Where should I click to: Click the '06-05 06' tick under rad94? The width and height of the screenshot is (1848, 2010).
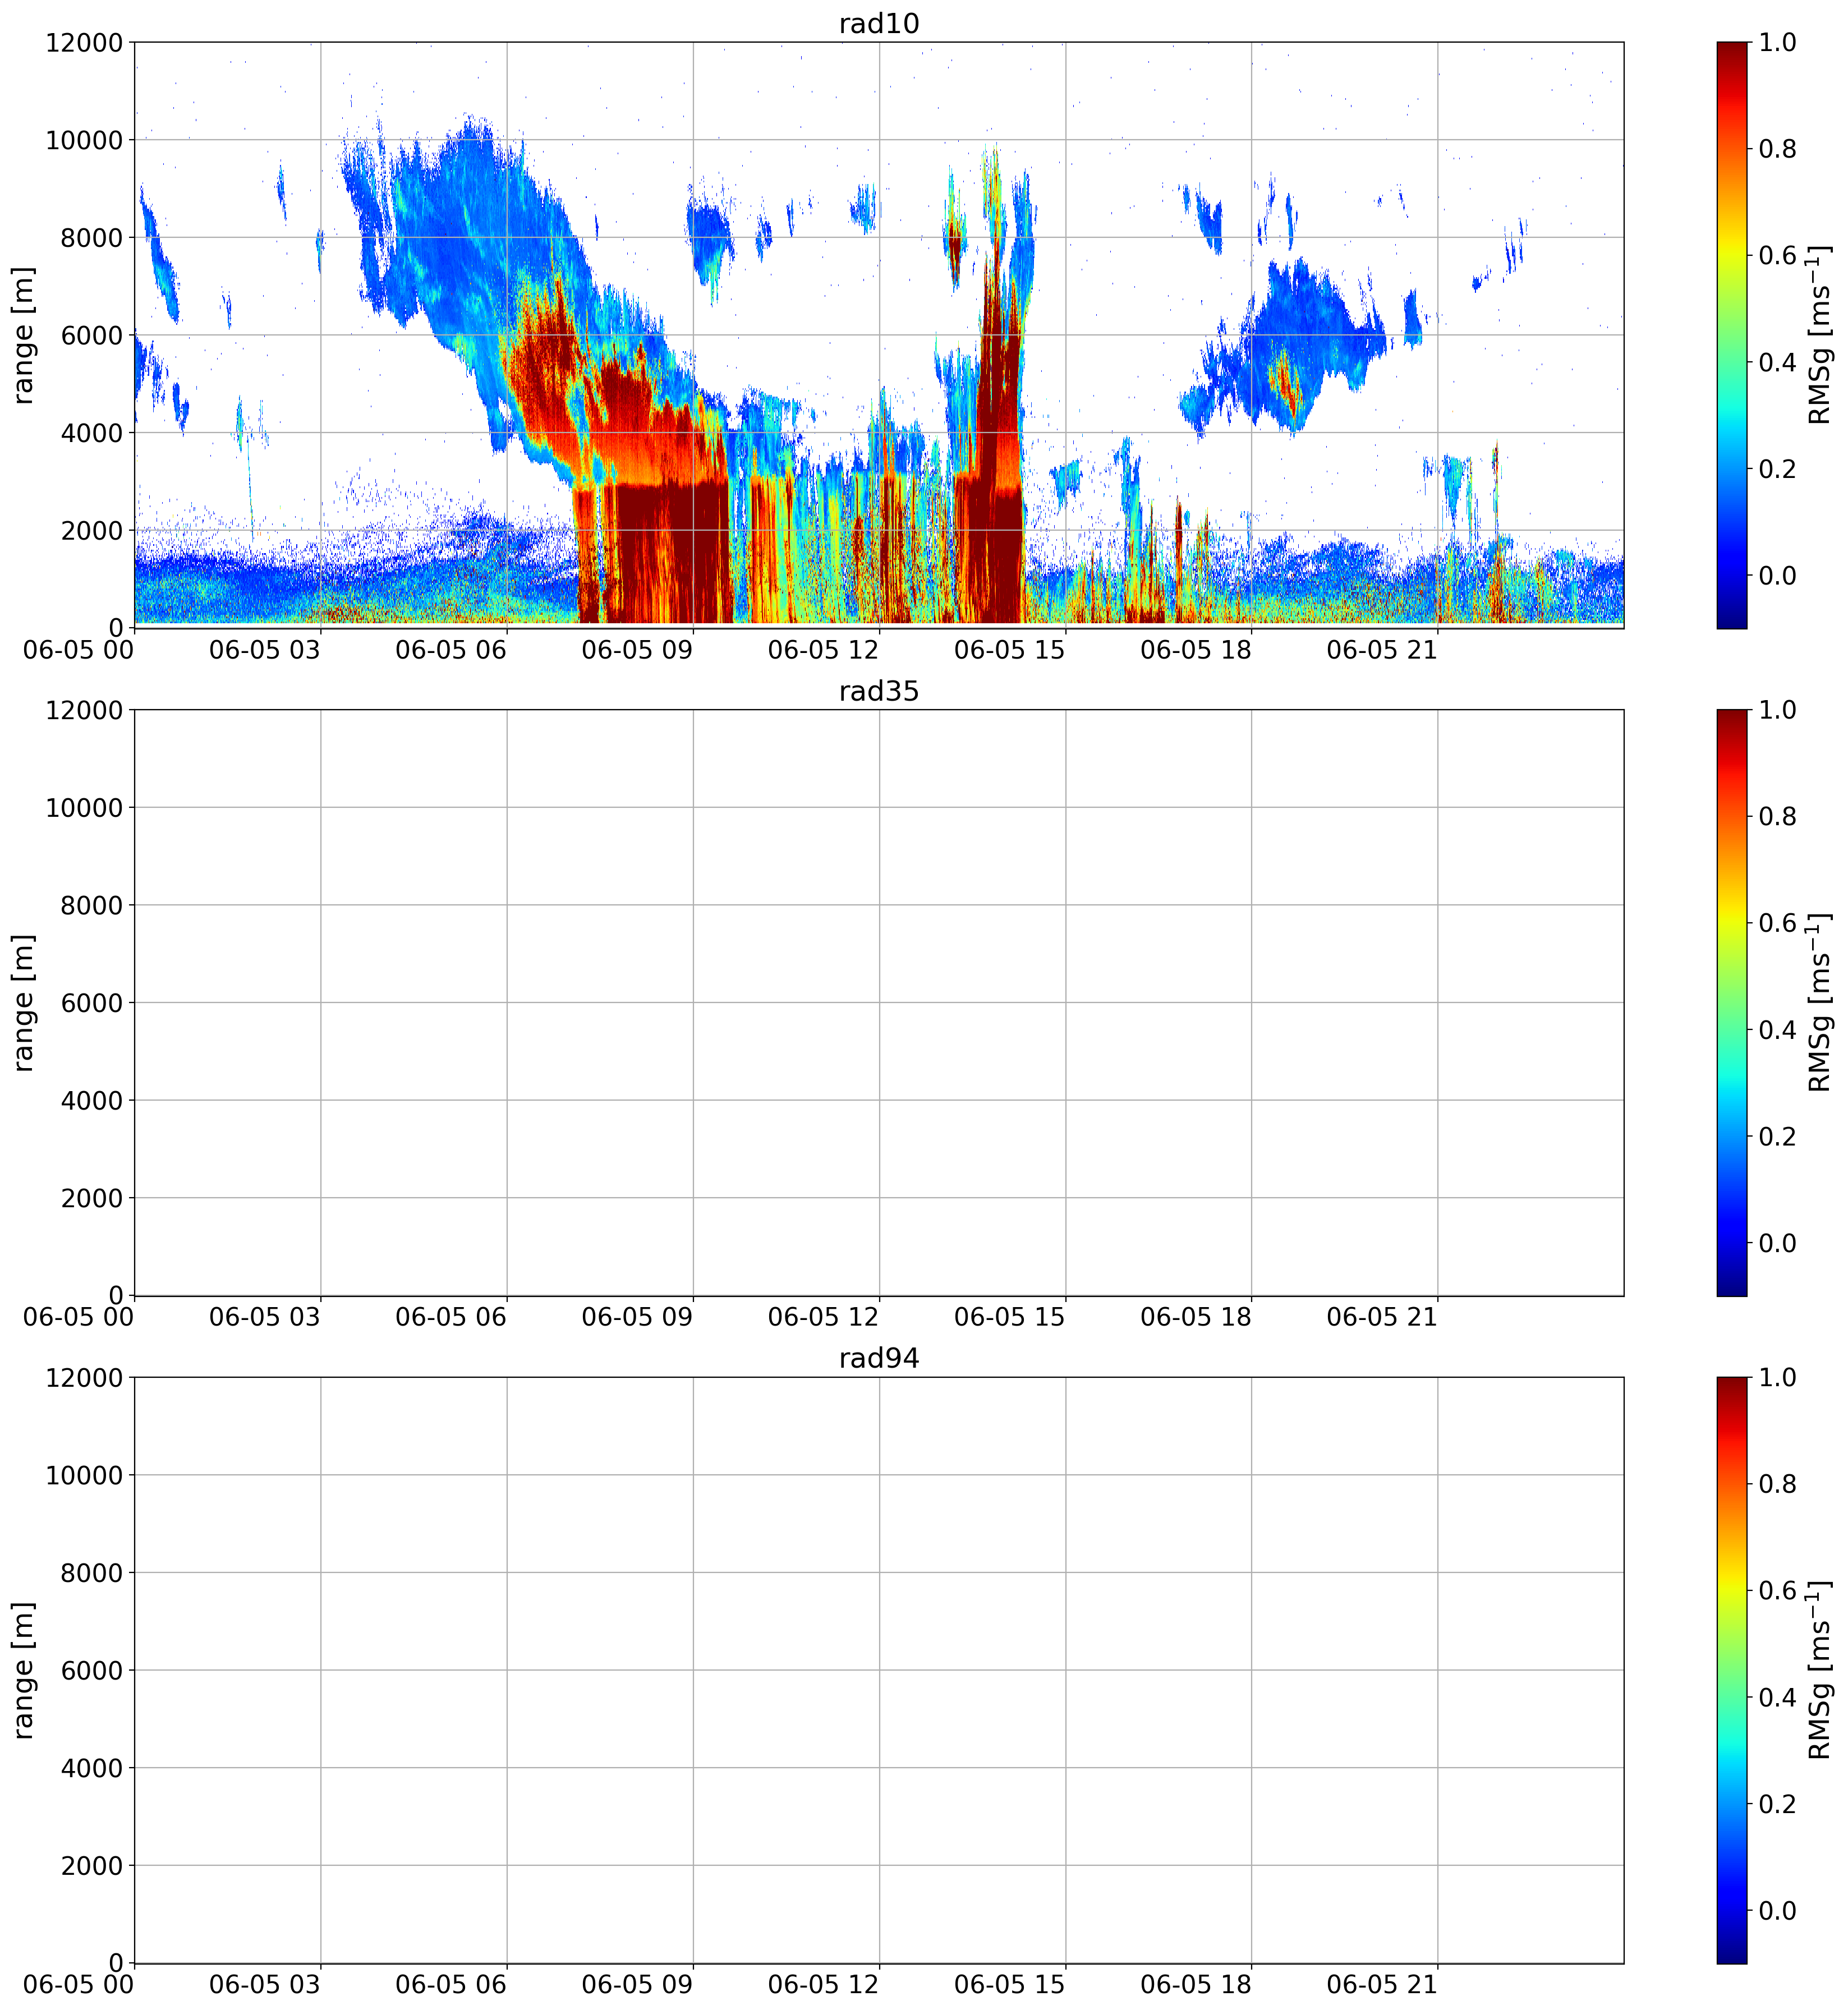click(451, 1984)
